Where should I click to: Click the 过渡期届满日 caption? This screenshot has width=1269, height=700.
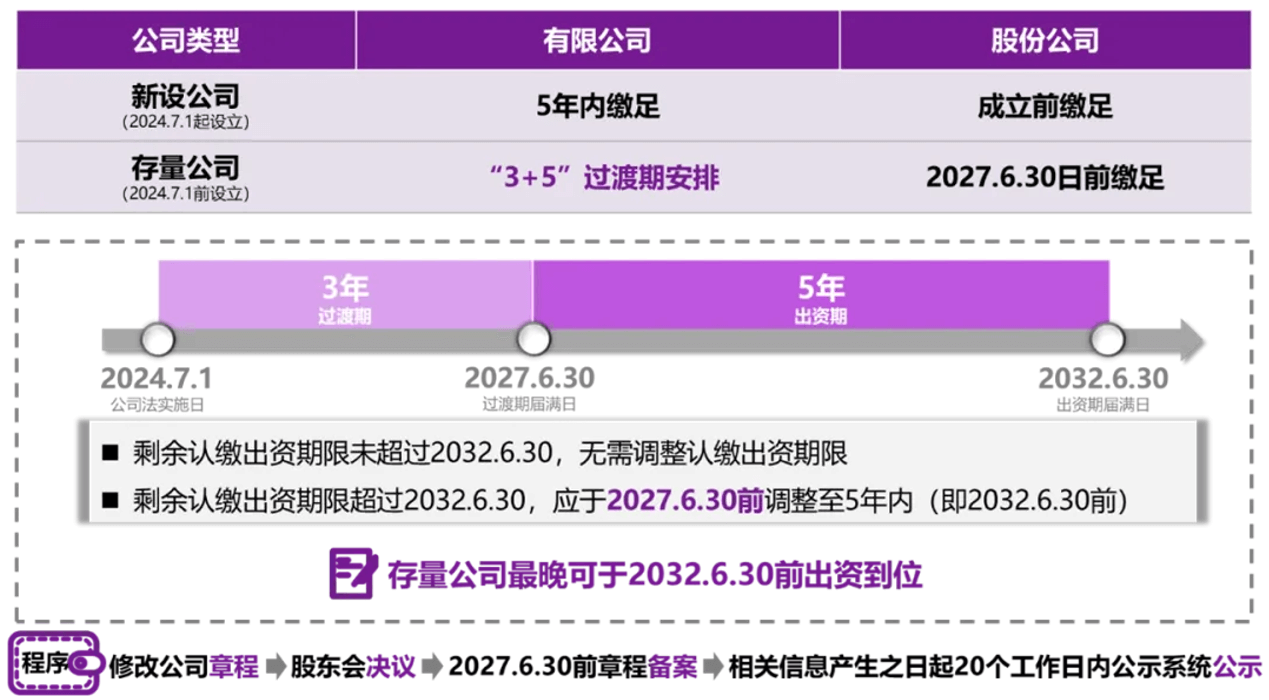pyautogui.click(x=529, y=405)
